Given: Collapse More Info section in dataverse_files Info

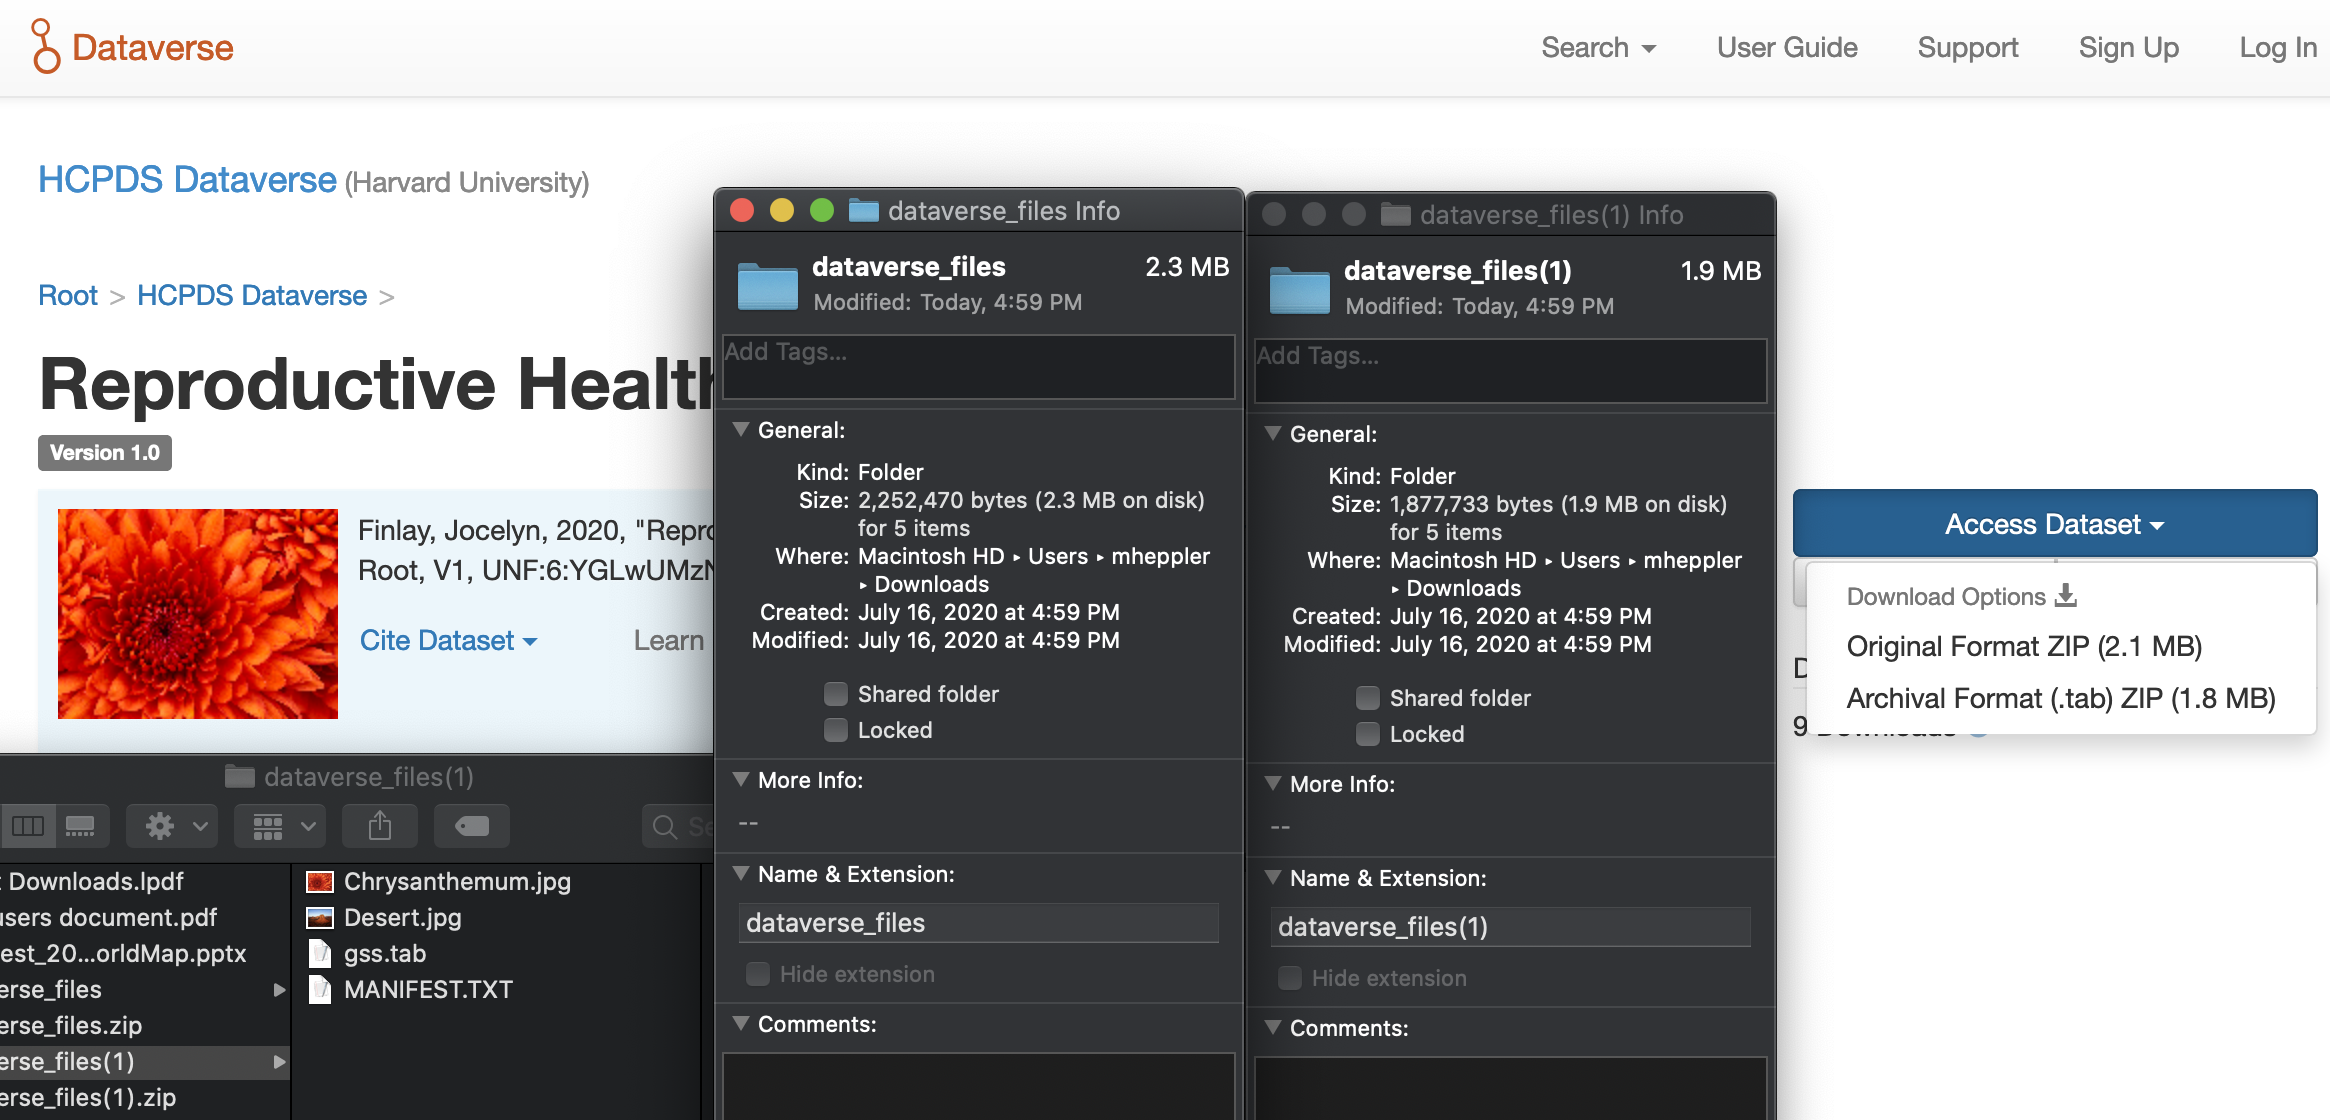Looking at the screenshot, I should 741,779.
